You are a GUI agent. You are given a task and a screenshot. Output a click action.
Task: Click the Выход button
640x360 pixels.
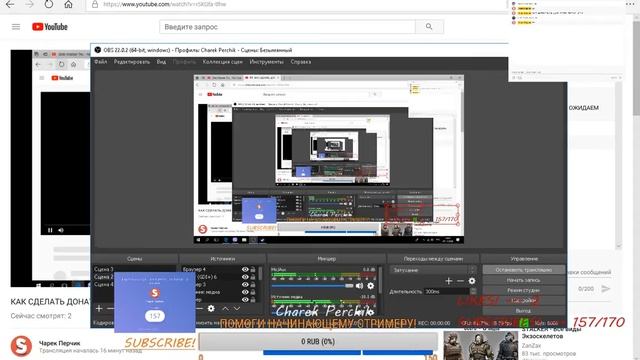[x=524, y=311]
